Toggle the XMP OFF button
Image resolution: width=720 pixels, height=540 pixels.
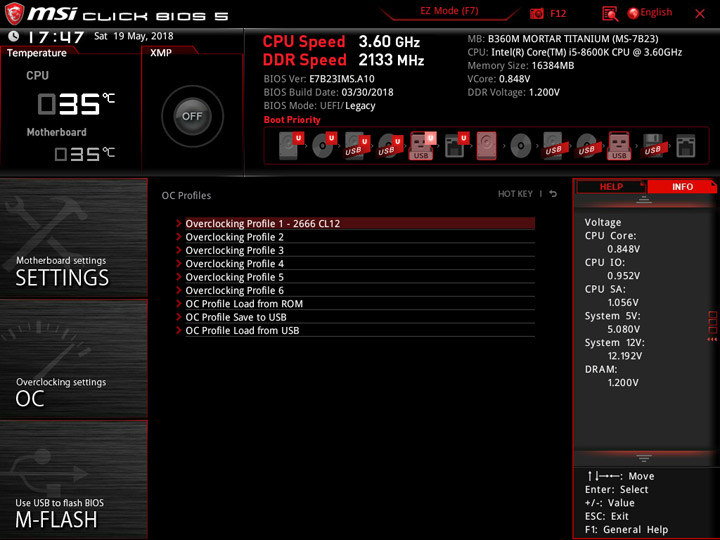[x=192, y=116]
